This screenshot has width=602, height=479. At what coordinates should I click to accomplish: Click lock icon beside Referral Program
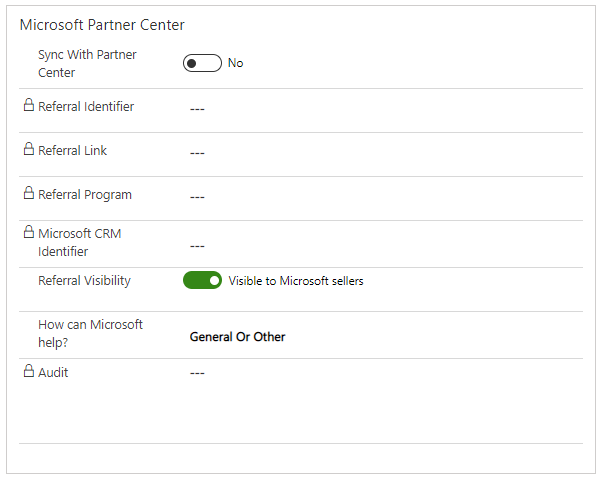pyautogui.click(x=28, y=193)
